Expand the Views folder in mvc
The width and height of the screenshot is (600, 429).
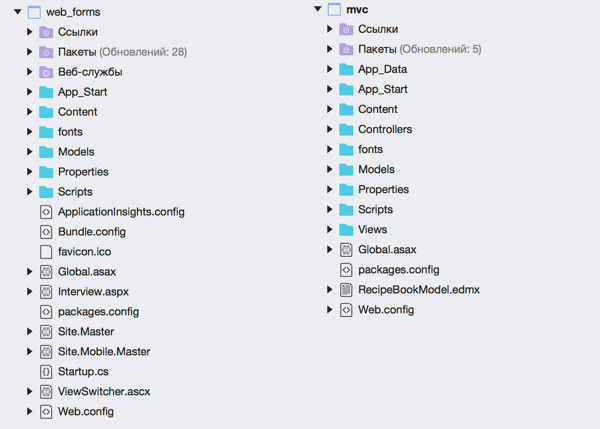coord(329,229)
